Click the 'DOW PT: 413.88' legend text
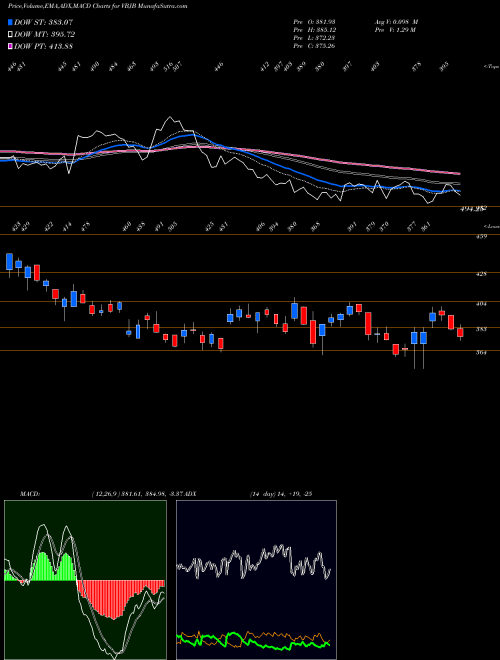The height and width of the screenshot is (660, 500). pyautogui.click(x=43, y=46)
